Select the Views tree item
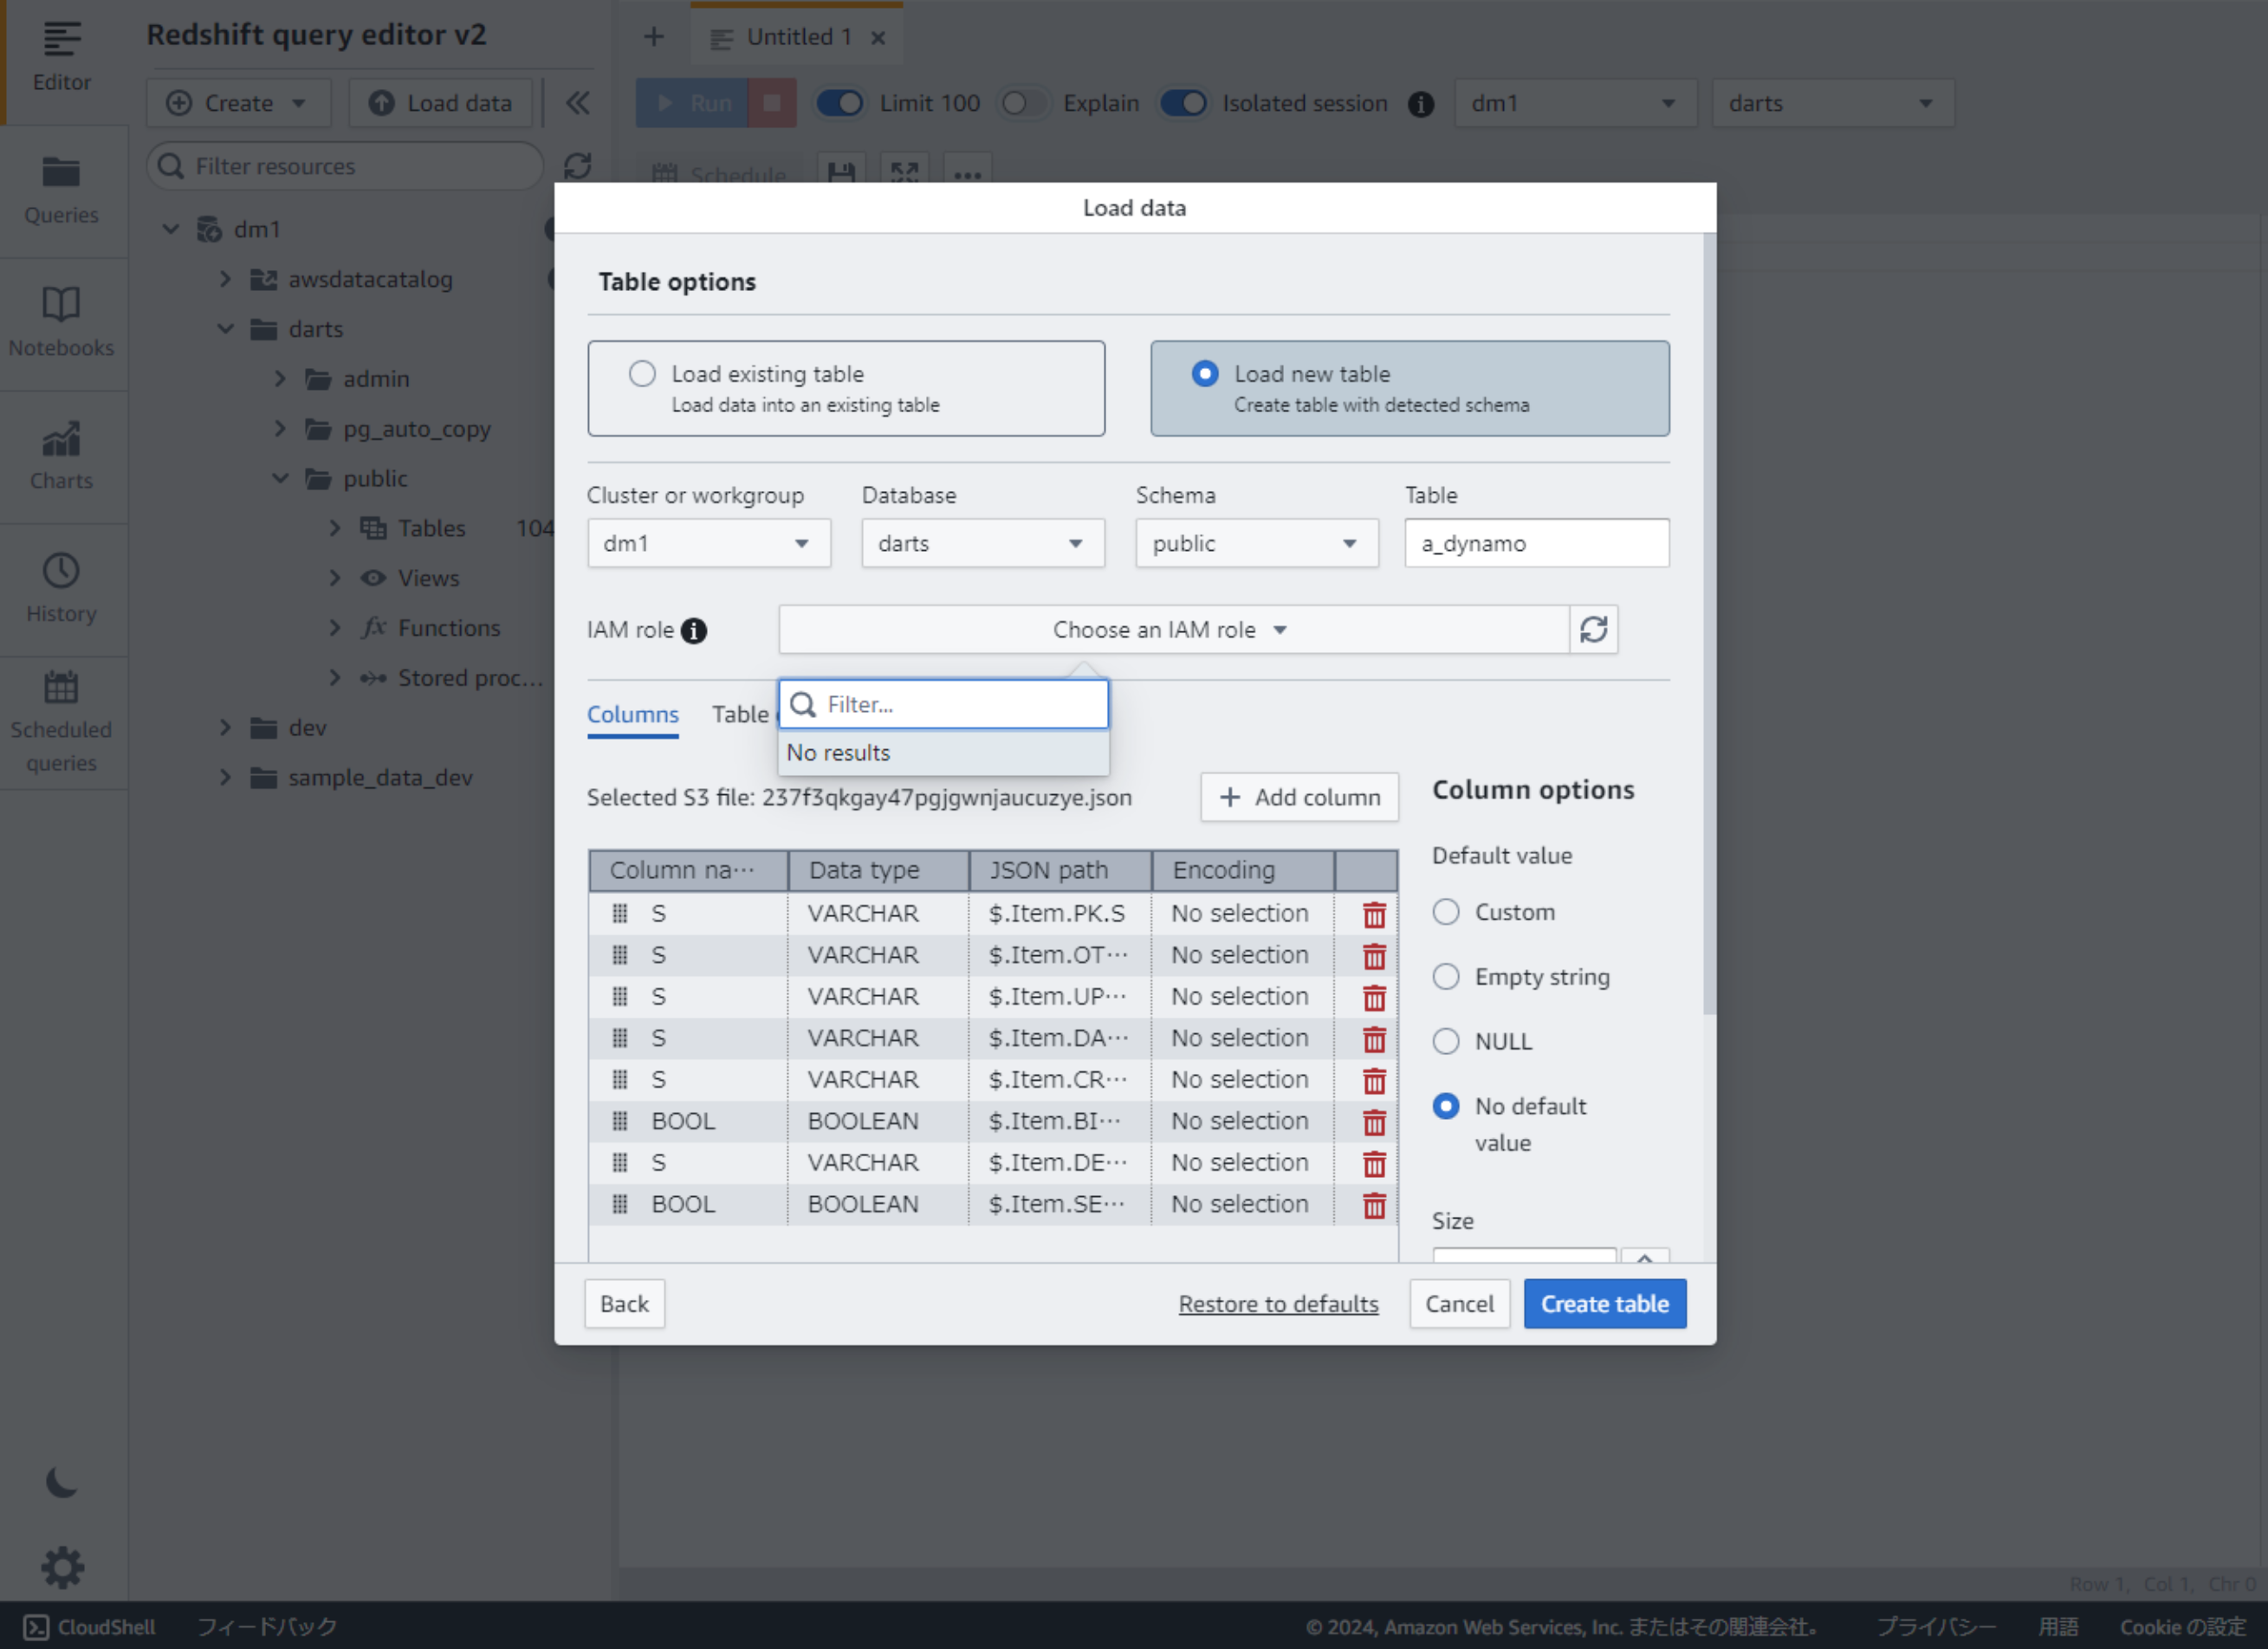Image resolution: width=2268 pixels, height=1649 pixels. (428, 578)
